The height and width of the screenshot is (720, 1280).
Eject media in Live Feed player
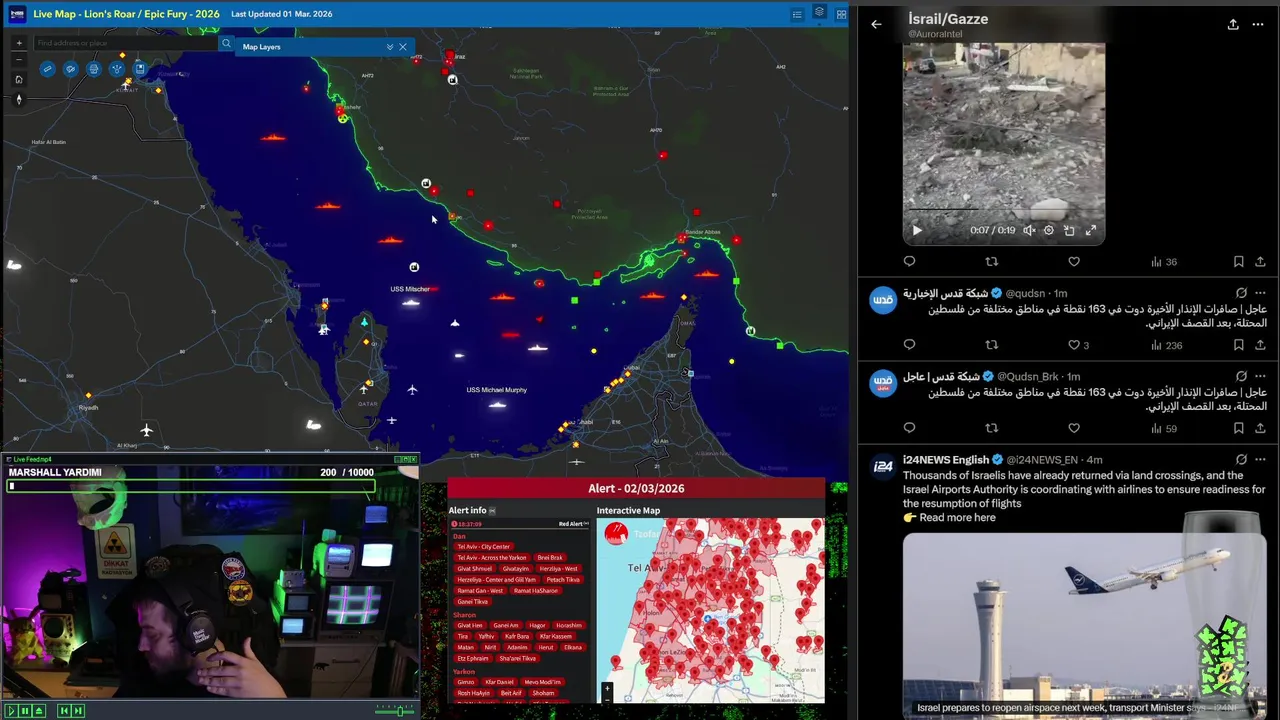coord(39,710)
